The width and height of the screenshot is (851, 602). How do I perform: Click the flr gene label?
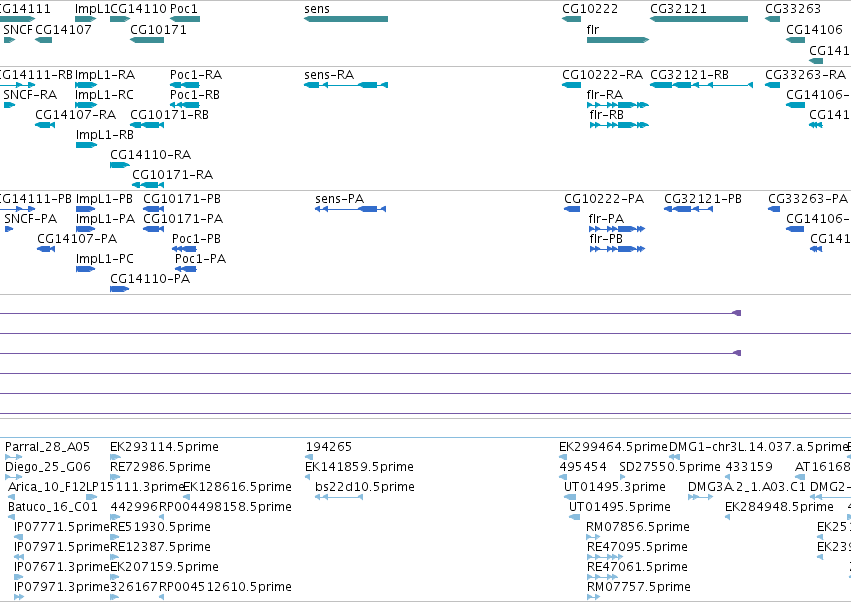point(593,29)
